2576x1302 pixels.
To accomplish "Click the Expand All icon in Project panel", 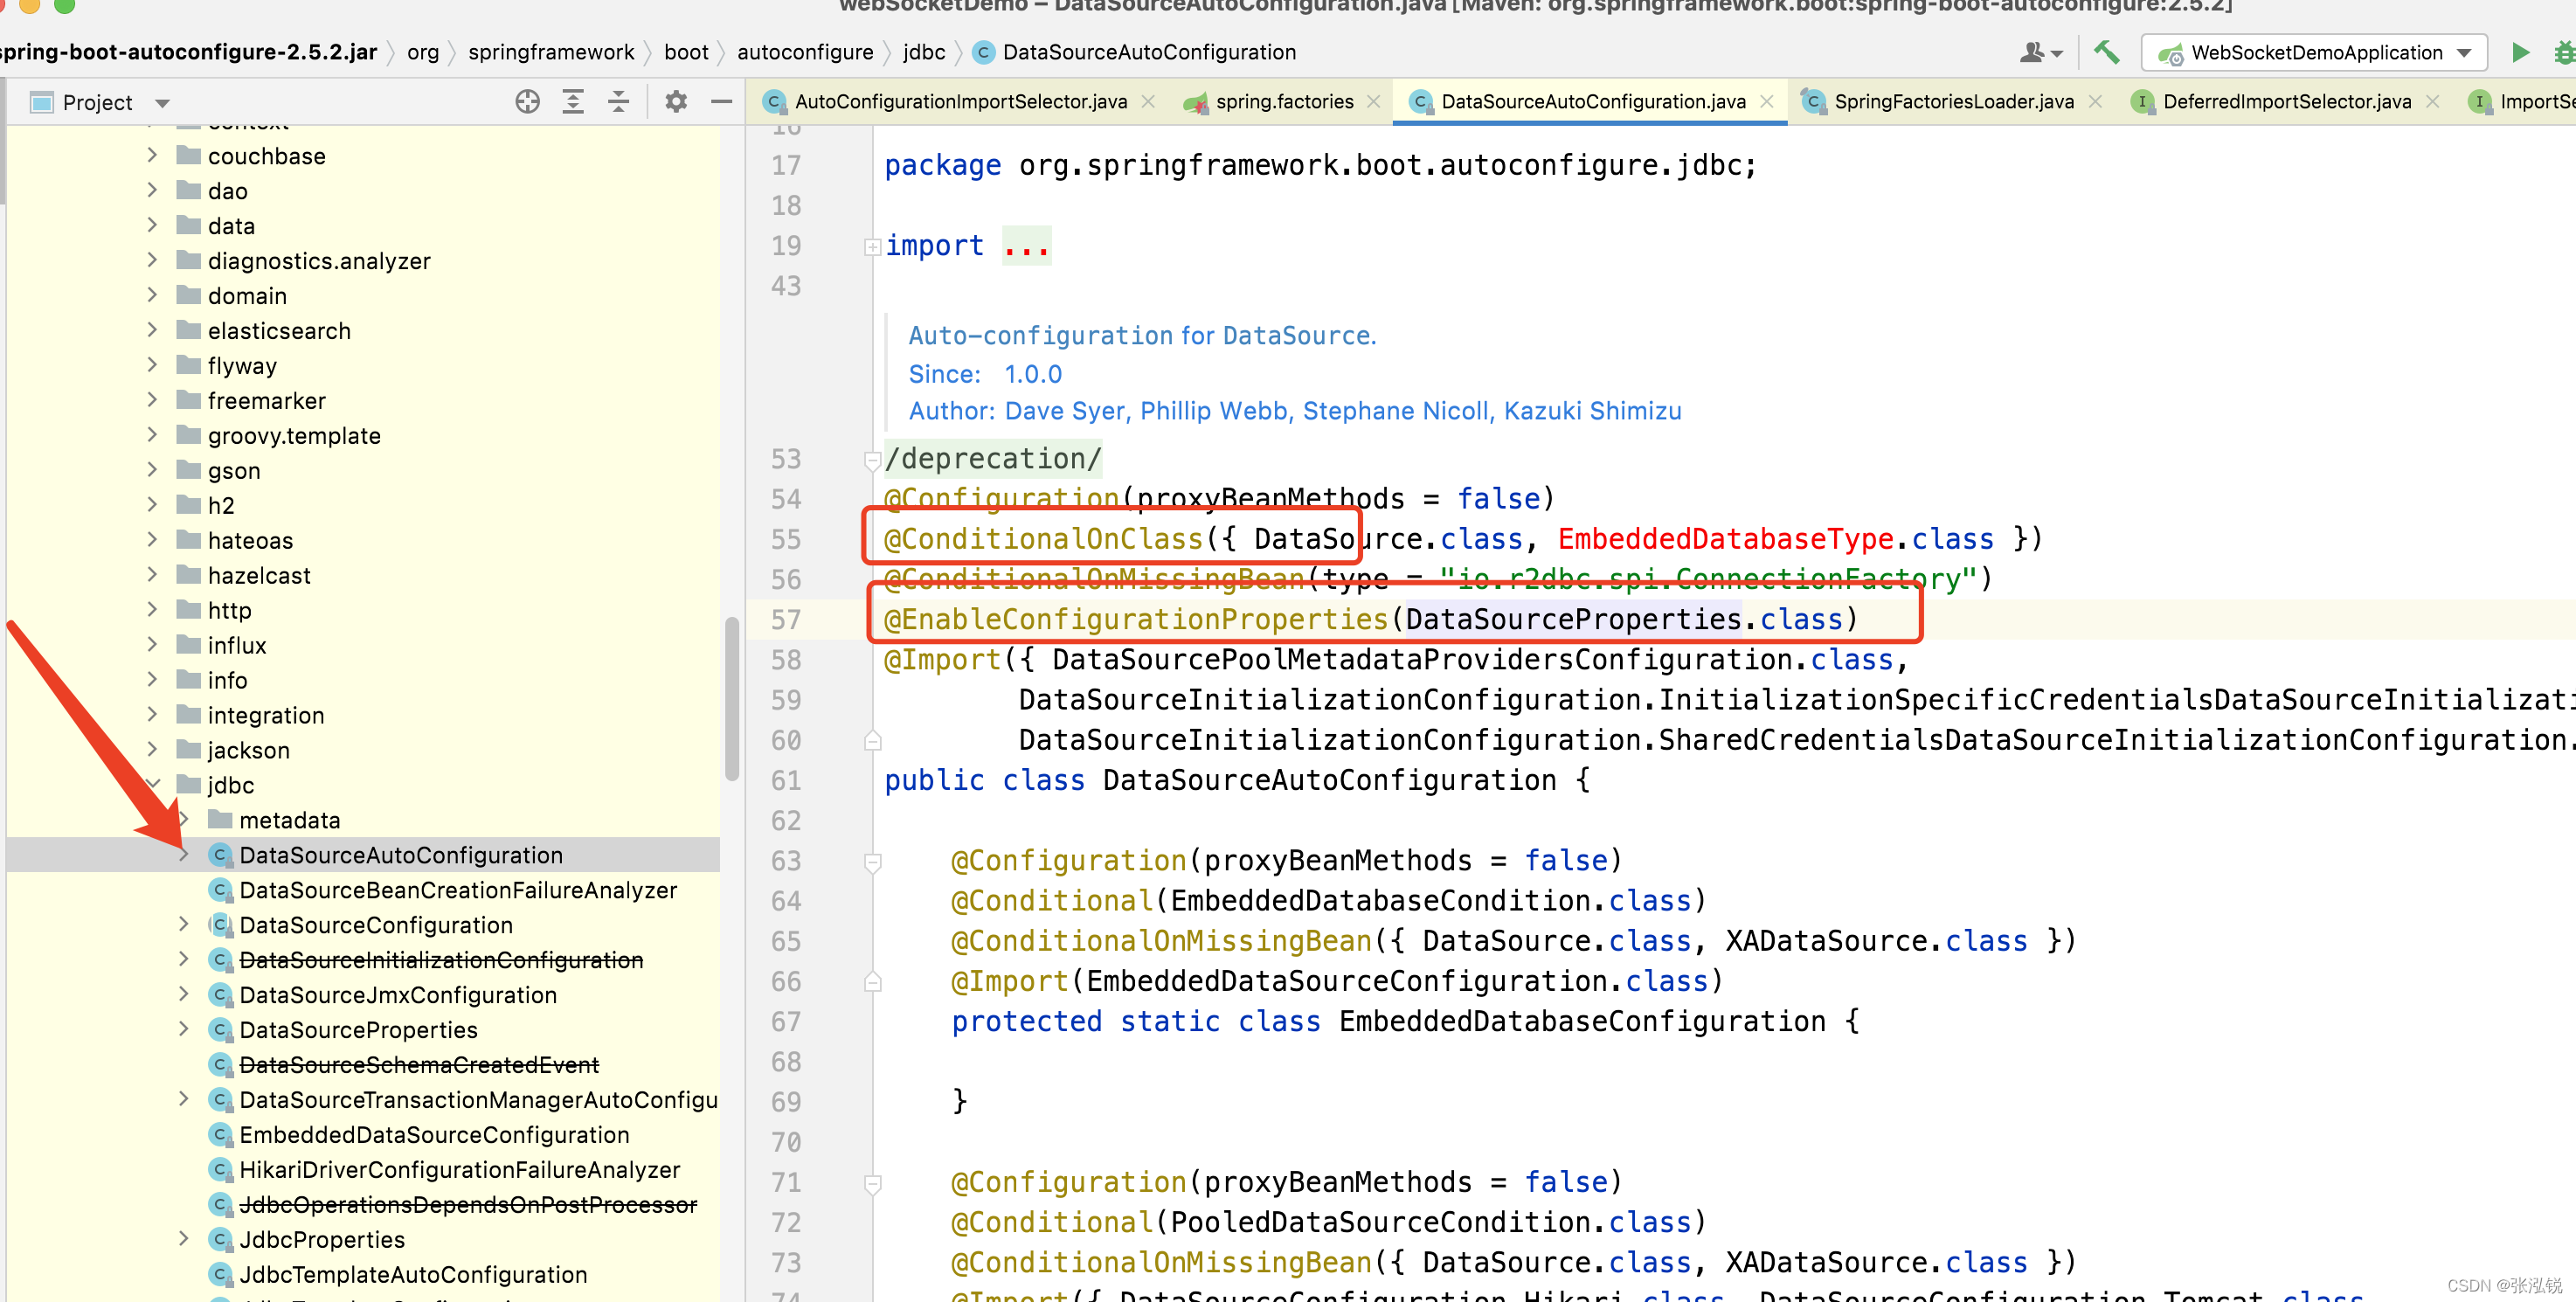I will 573,101.
